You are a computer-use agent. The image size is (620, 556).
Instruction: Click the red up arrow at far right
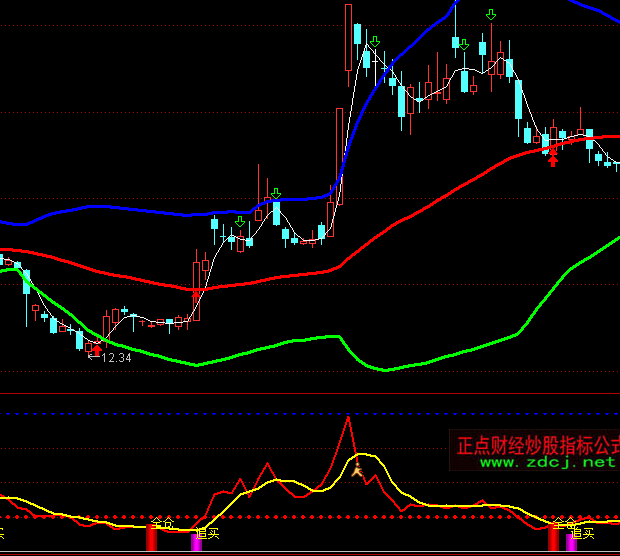pos(552,159)
